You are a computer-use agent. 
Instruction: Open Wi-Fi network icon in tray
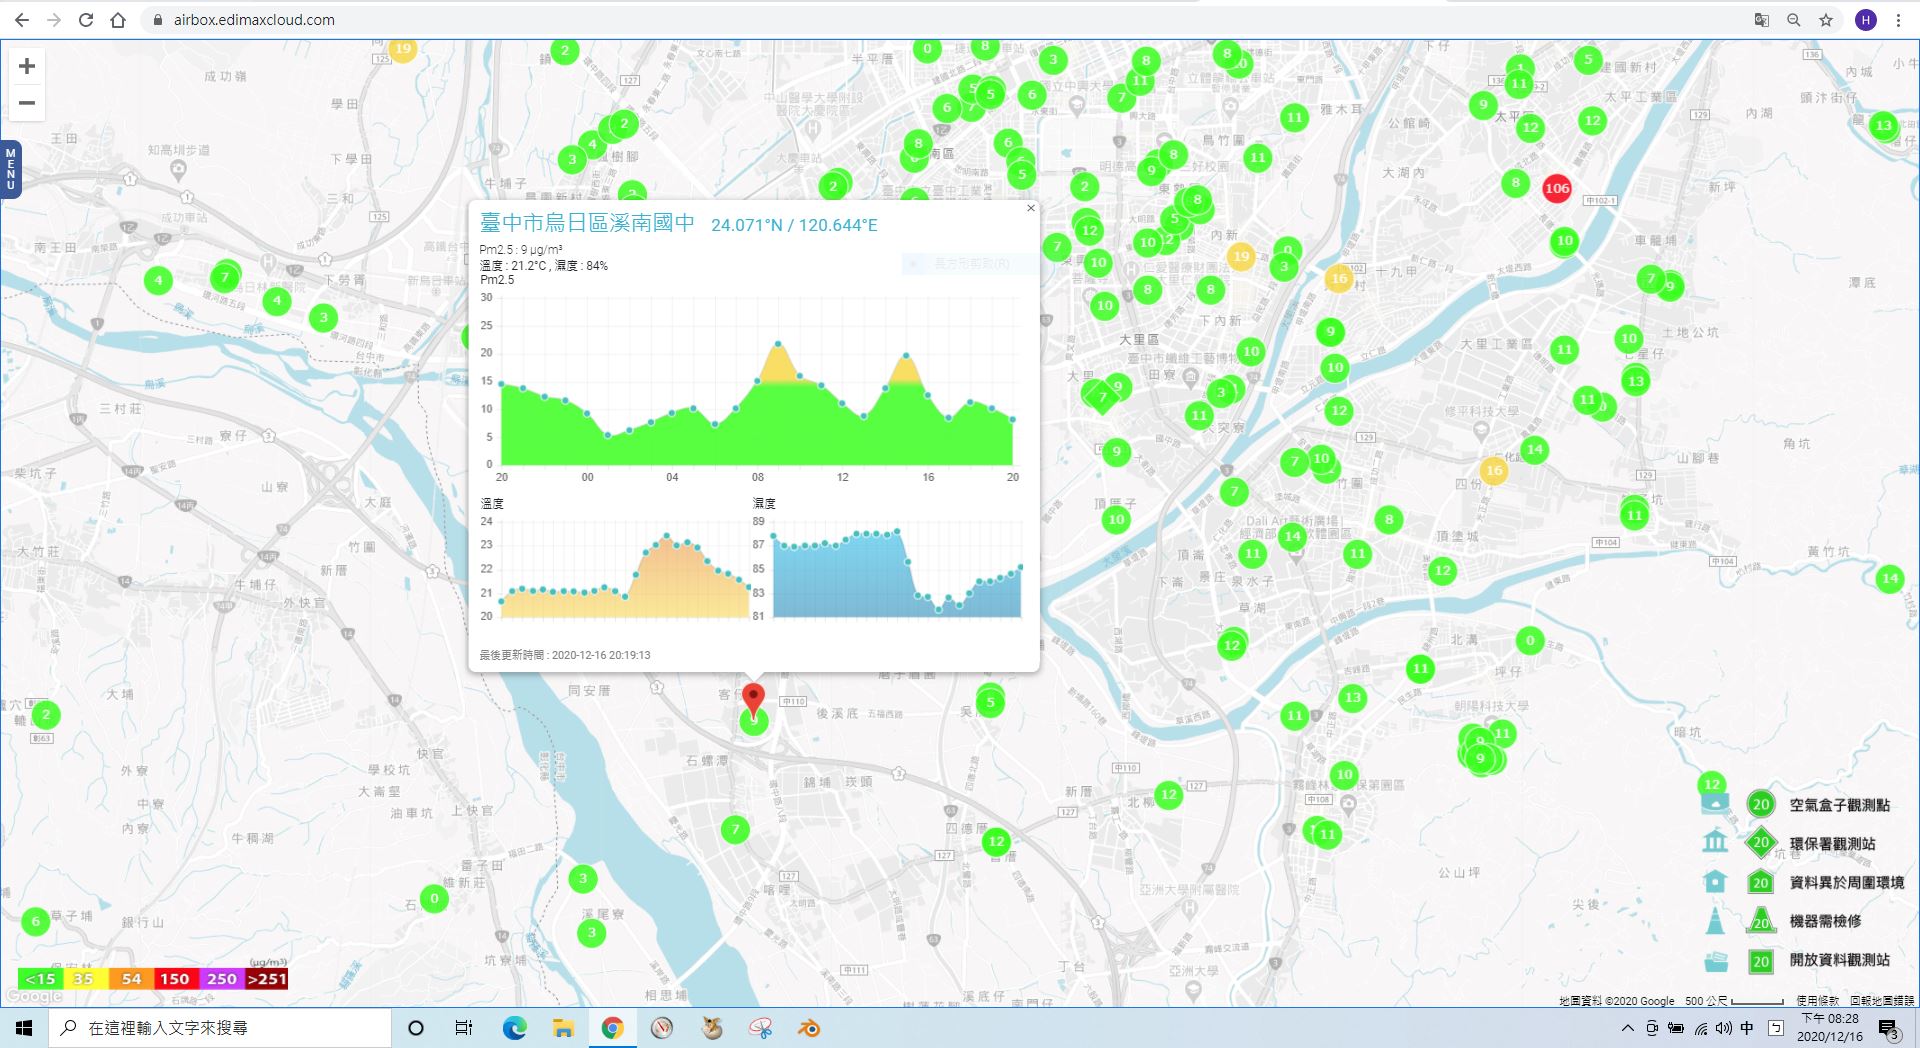coord(1700,1028)
